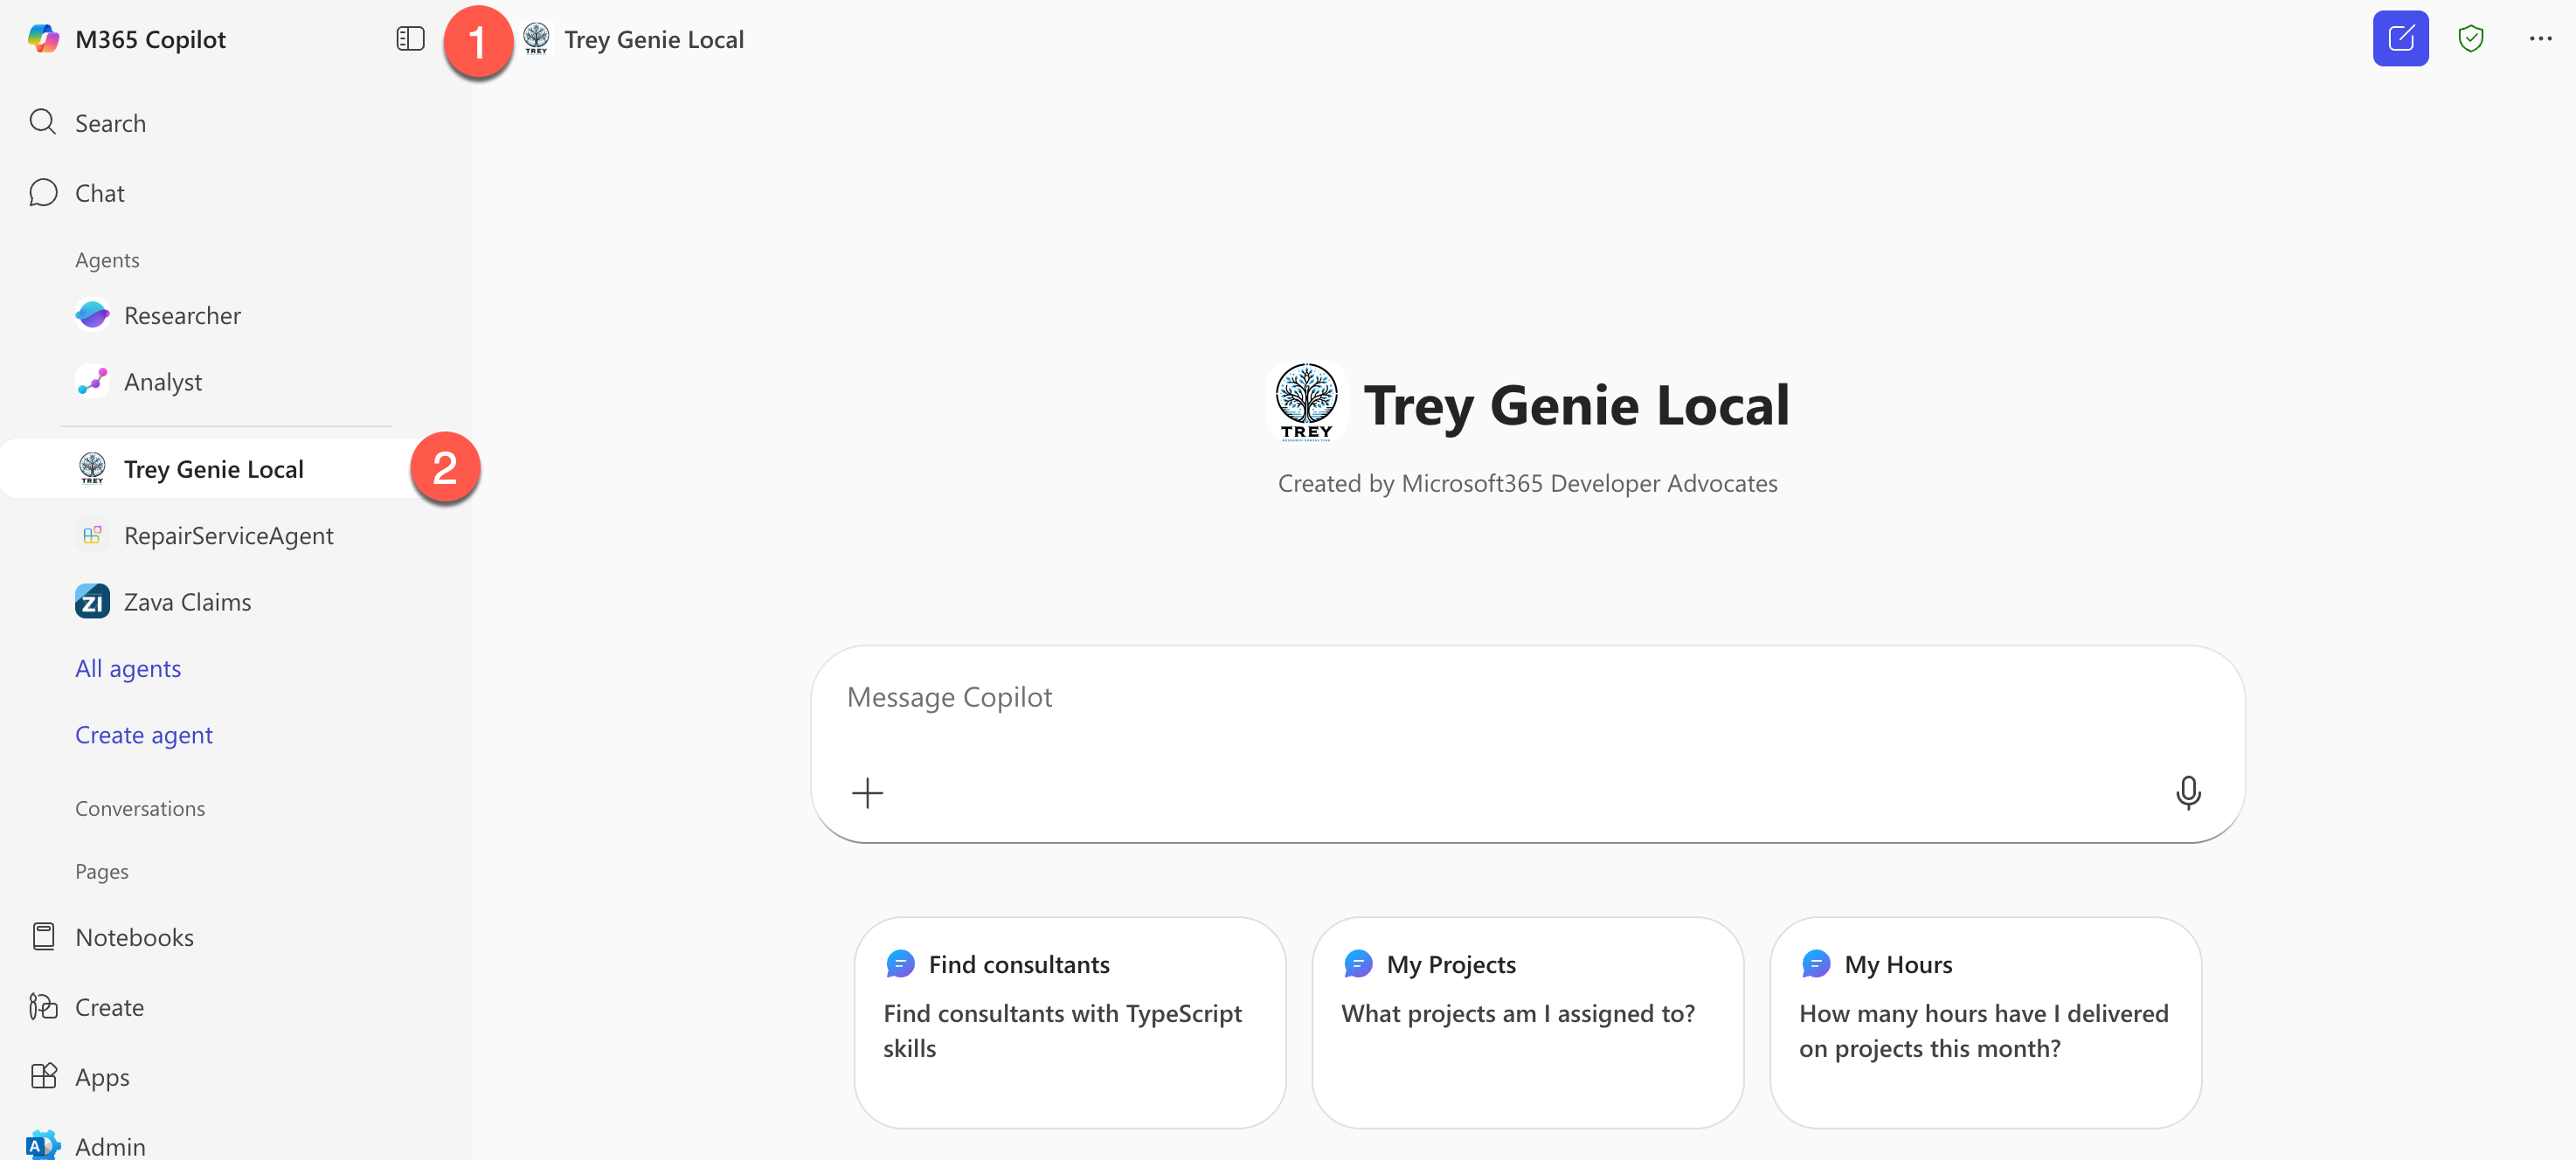2576x1160 pixels.
Task: Open the RepairServiceAgent agent
Action: coord(228,536)
